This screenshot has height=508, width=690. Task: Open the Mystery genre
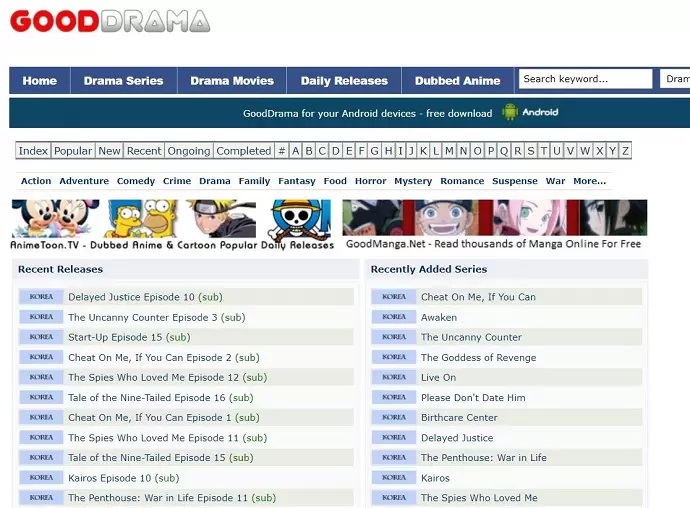coord(413,181)
